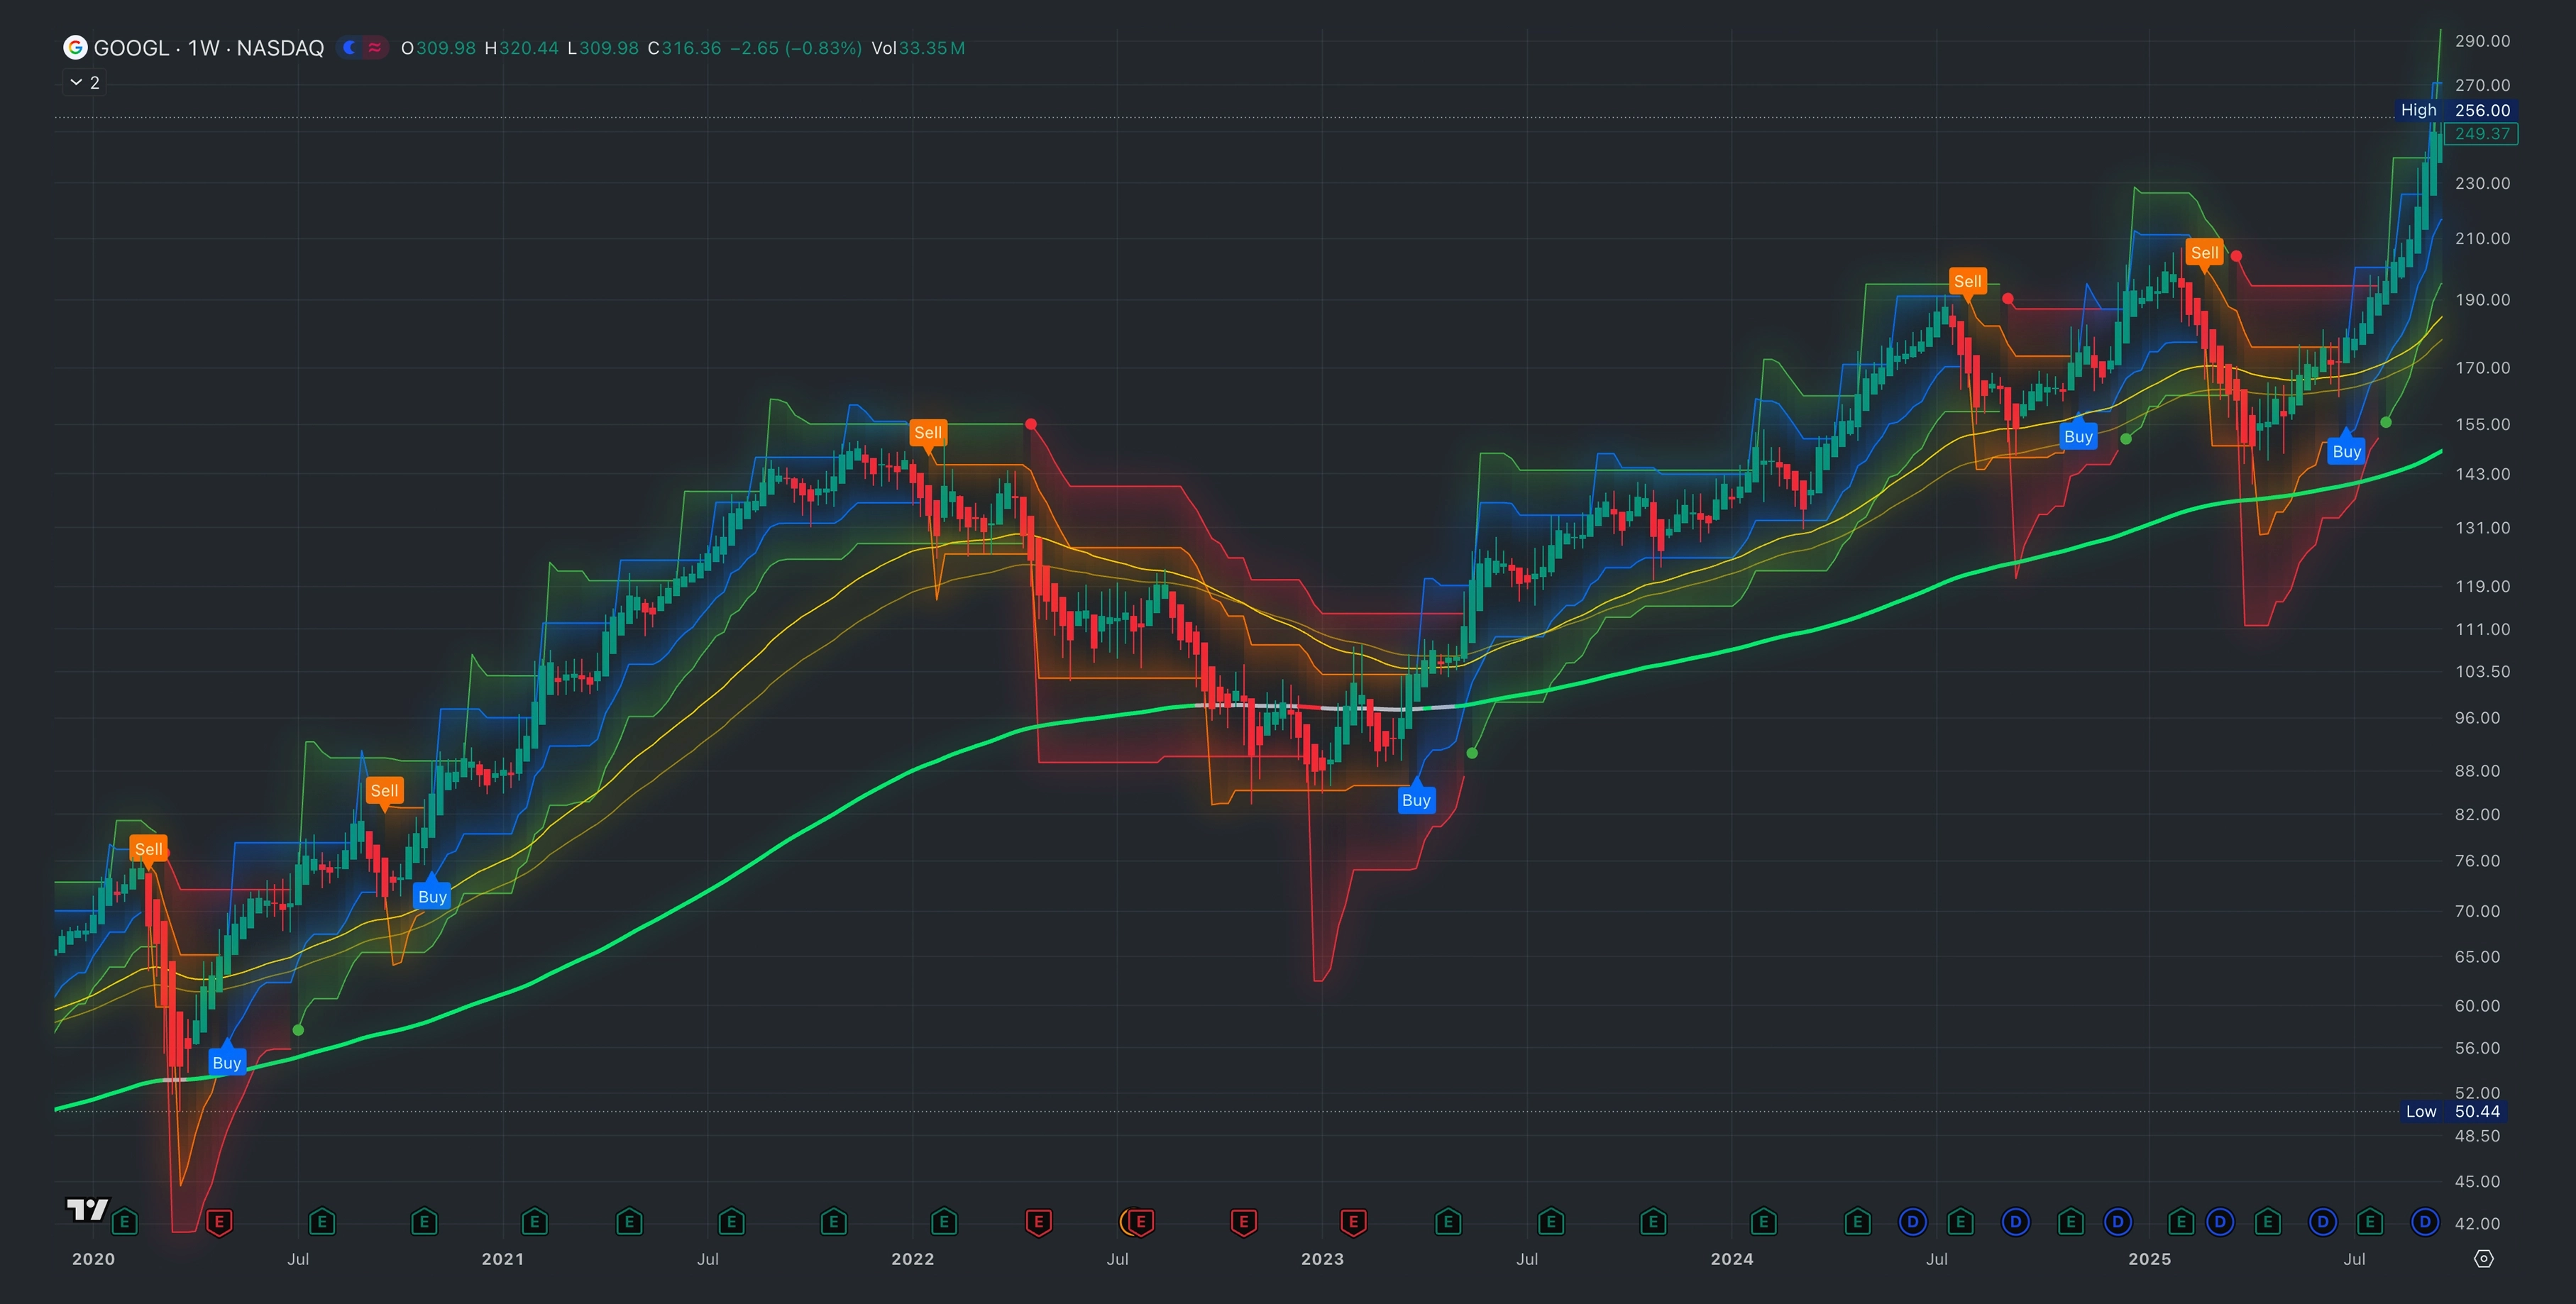Select the leftmost green earnings E marker

coord(125,1222)
